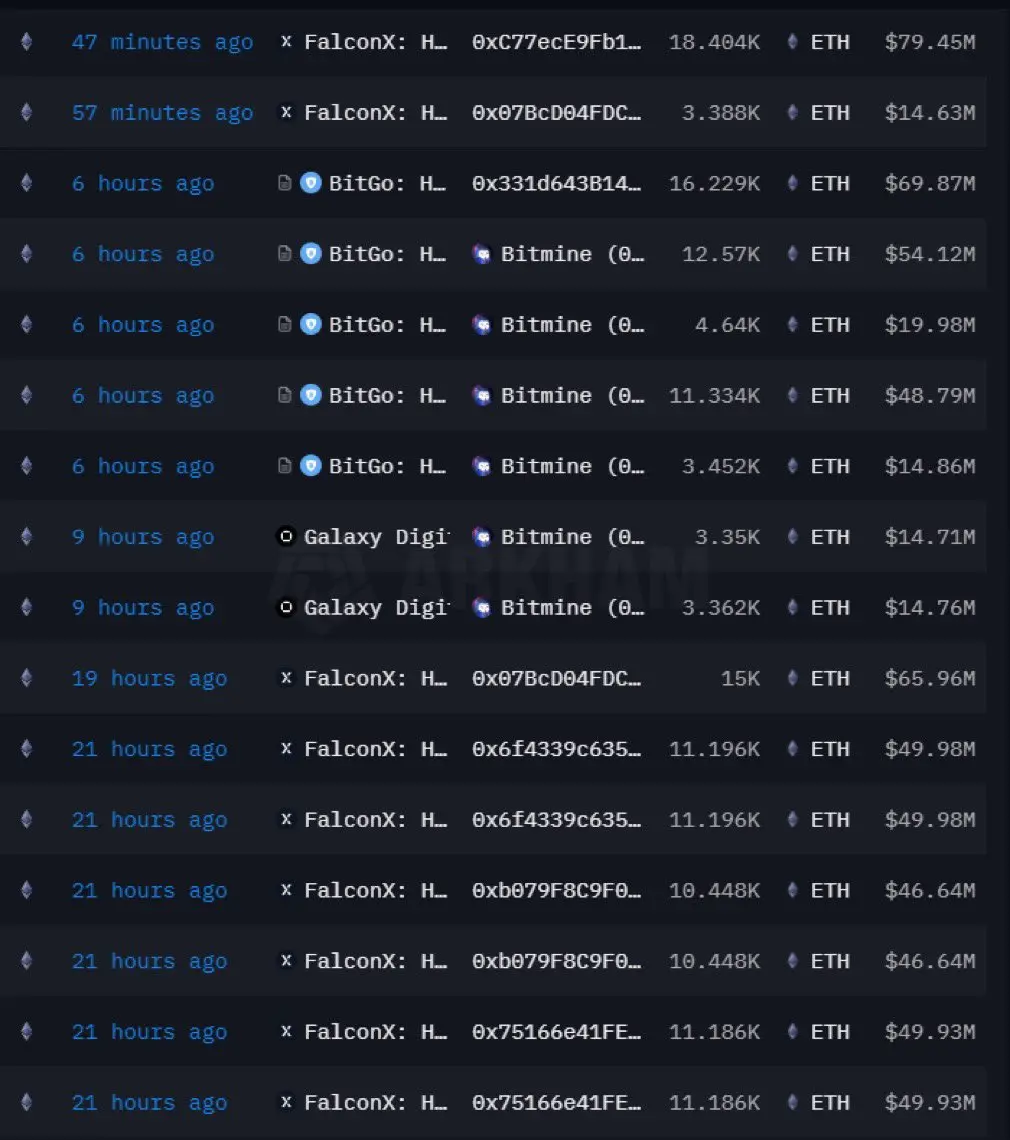This screenshot has height=1140, width=1010.
Task: Open BitGo sender in $14.86M row
Action: click(x=374, y=466)
